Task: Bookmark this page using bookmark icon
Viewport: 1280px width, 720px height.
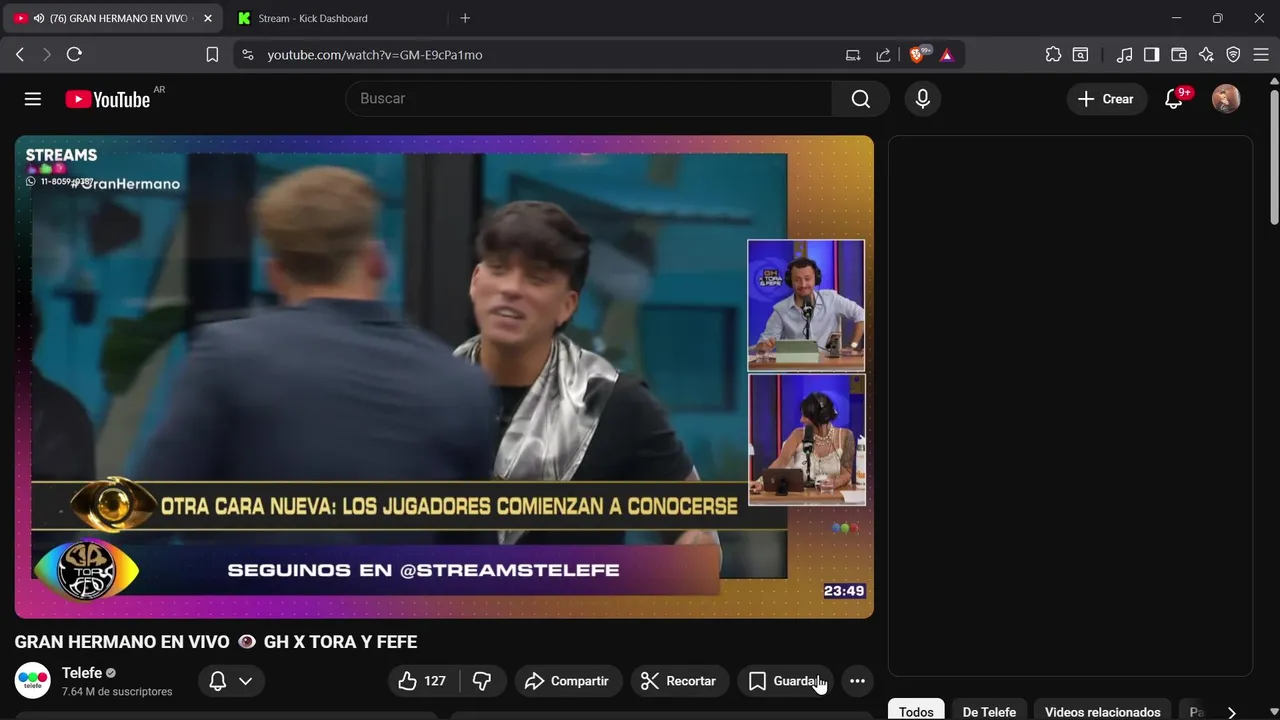Action: pos(212,55)
